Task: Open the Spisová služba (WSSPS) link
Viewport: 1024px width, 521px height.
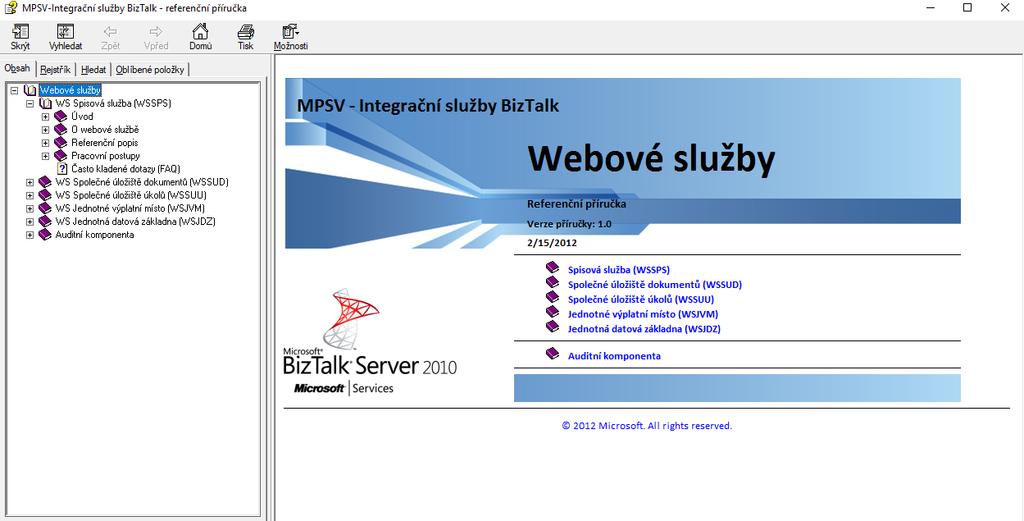Action: coord(619,270)
